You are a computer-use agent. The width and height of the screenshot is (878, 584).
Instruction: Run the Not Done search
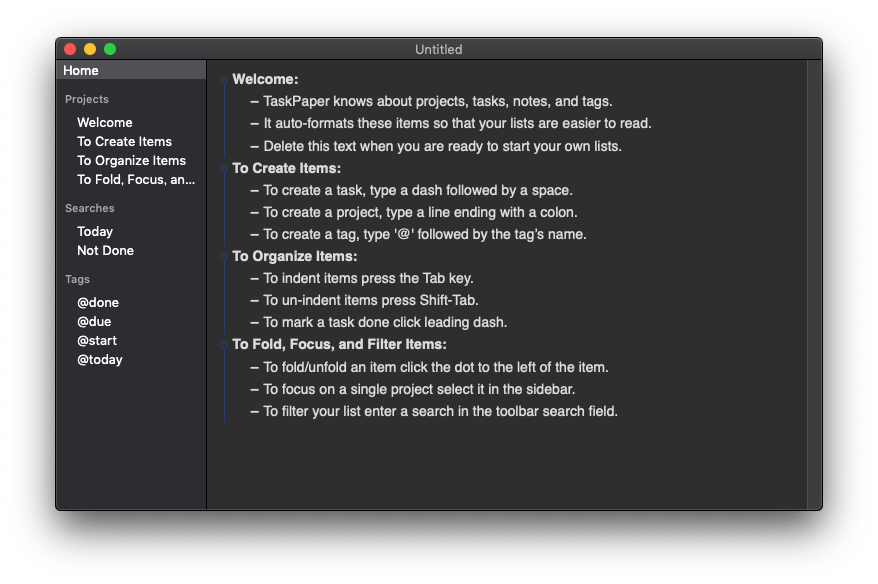coord(105,250)
